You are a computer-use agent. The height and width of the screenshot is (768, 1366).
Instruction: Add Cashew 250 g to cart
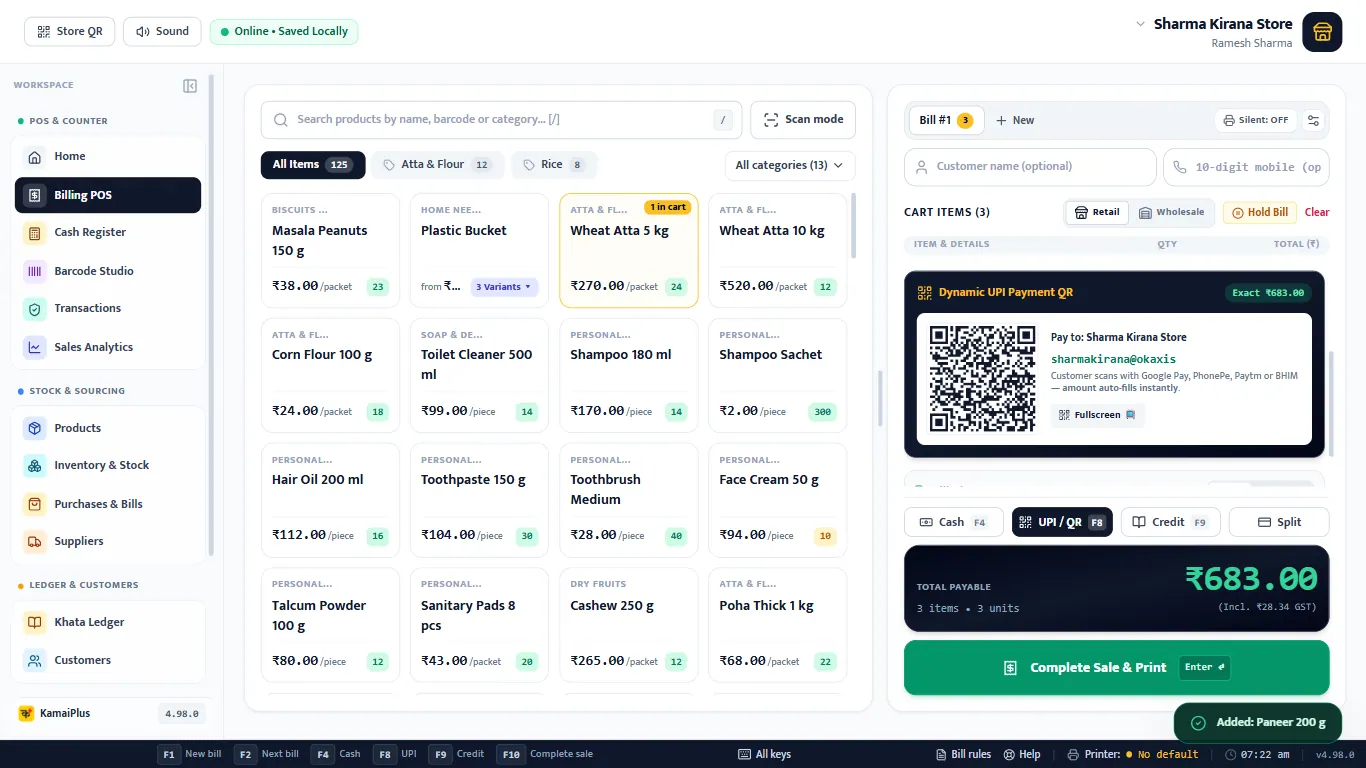tap(628, 625)
